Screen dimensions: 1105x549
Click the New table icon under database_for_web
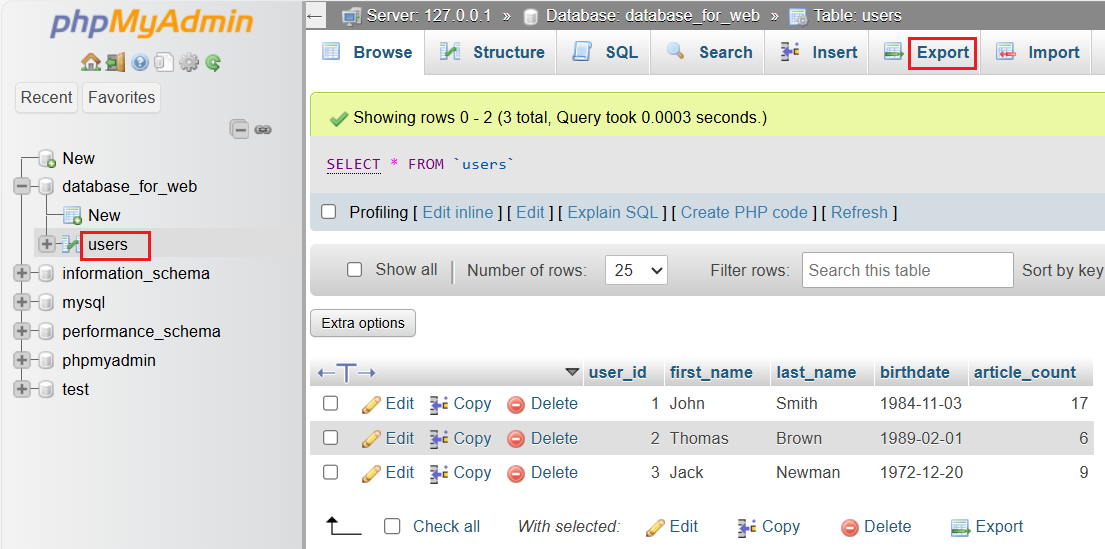[x=73, y=216]
